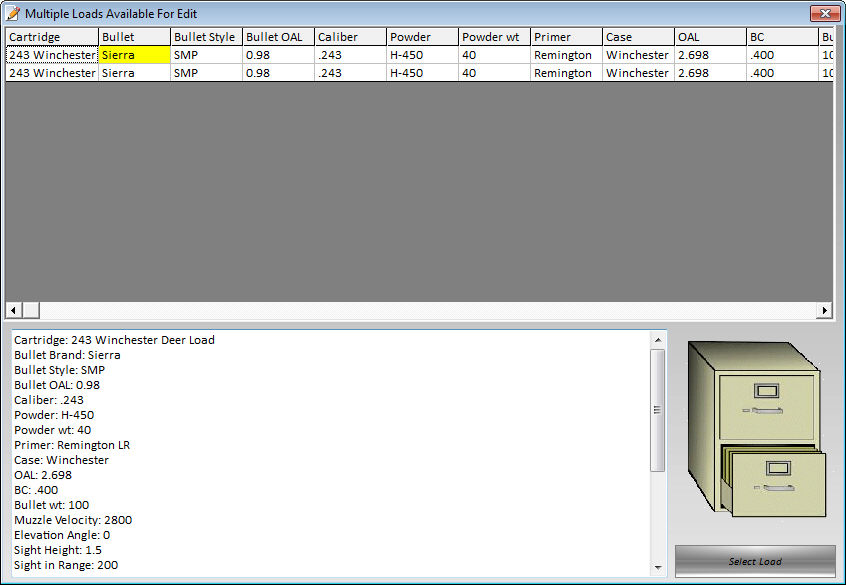Click H-450 powder cell in first row
Screen dimensions: 846x585
point(422,55)
